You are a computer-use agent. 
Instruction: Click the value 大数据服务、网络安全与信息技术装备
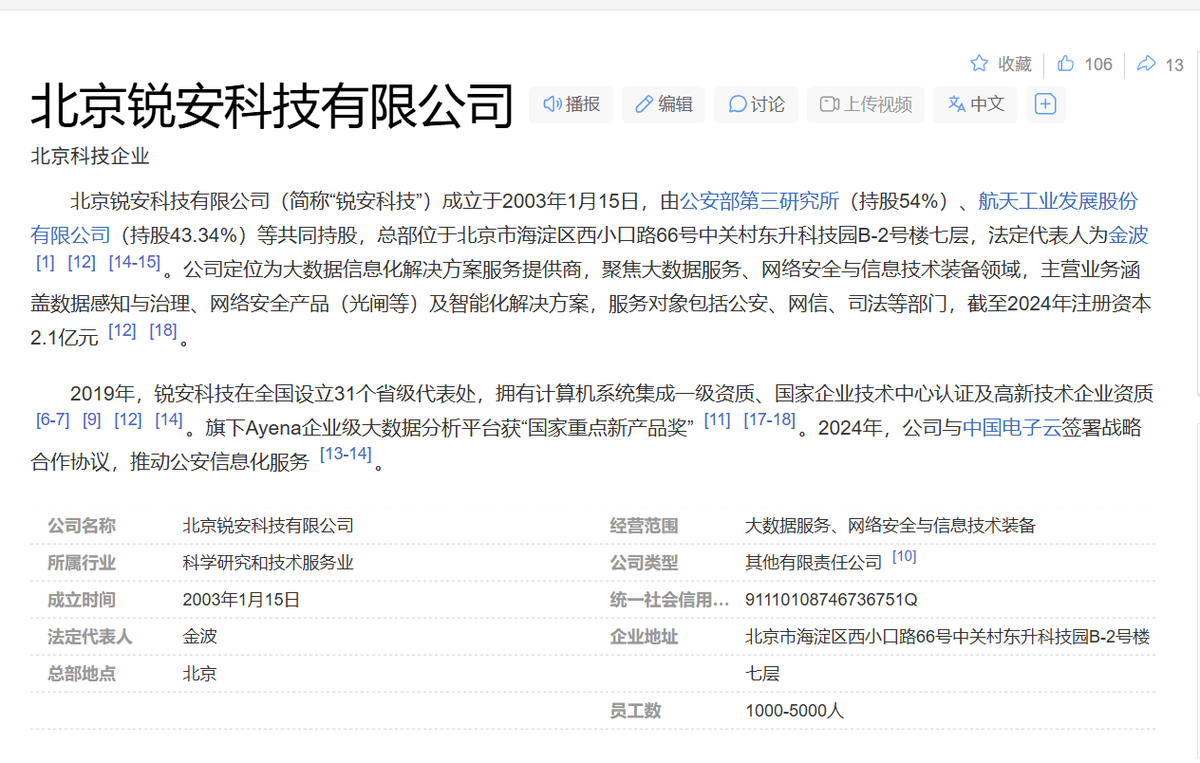click(x=891, y=525)
